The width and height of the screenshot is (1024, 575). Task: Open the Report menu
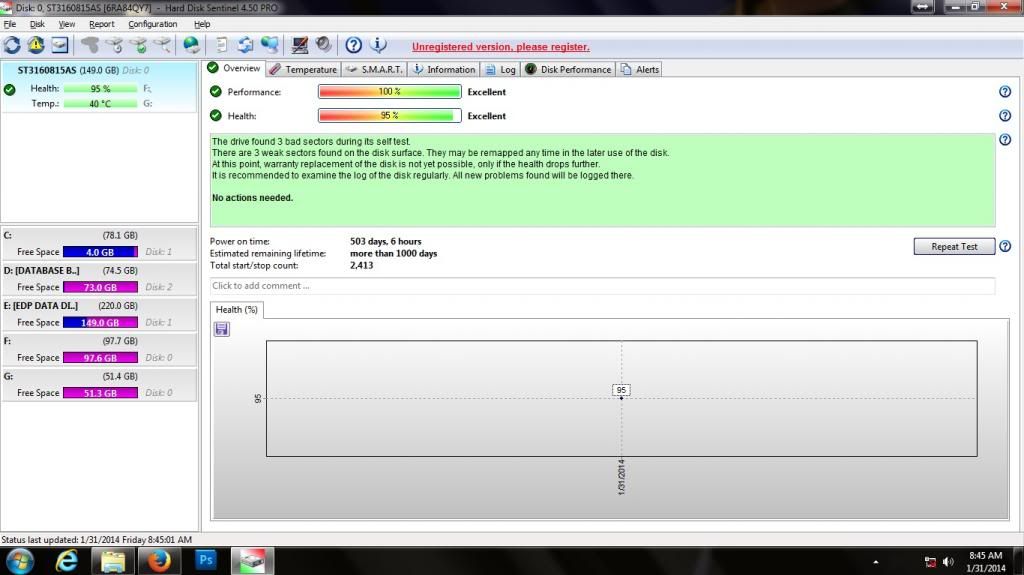[101, 24]
